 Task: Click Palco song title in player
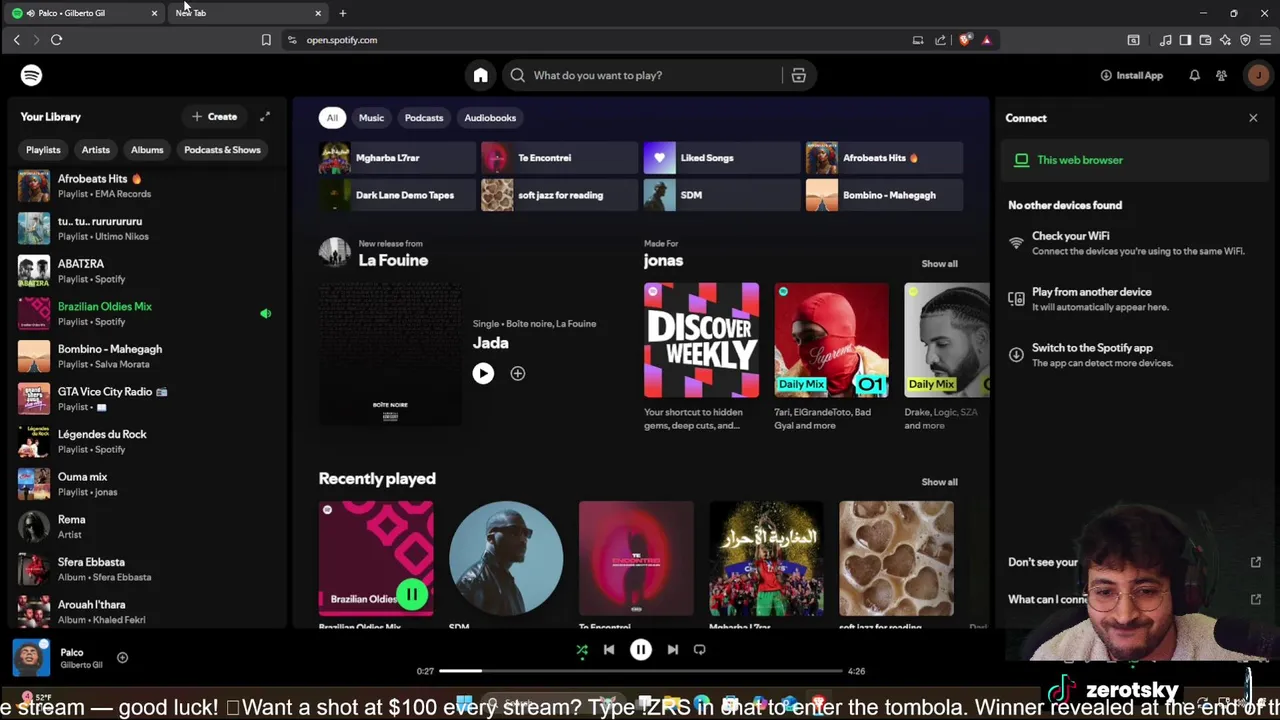pos(72,653)
